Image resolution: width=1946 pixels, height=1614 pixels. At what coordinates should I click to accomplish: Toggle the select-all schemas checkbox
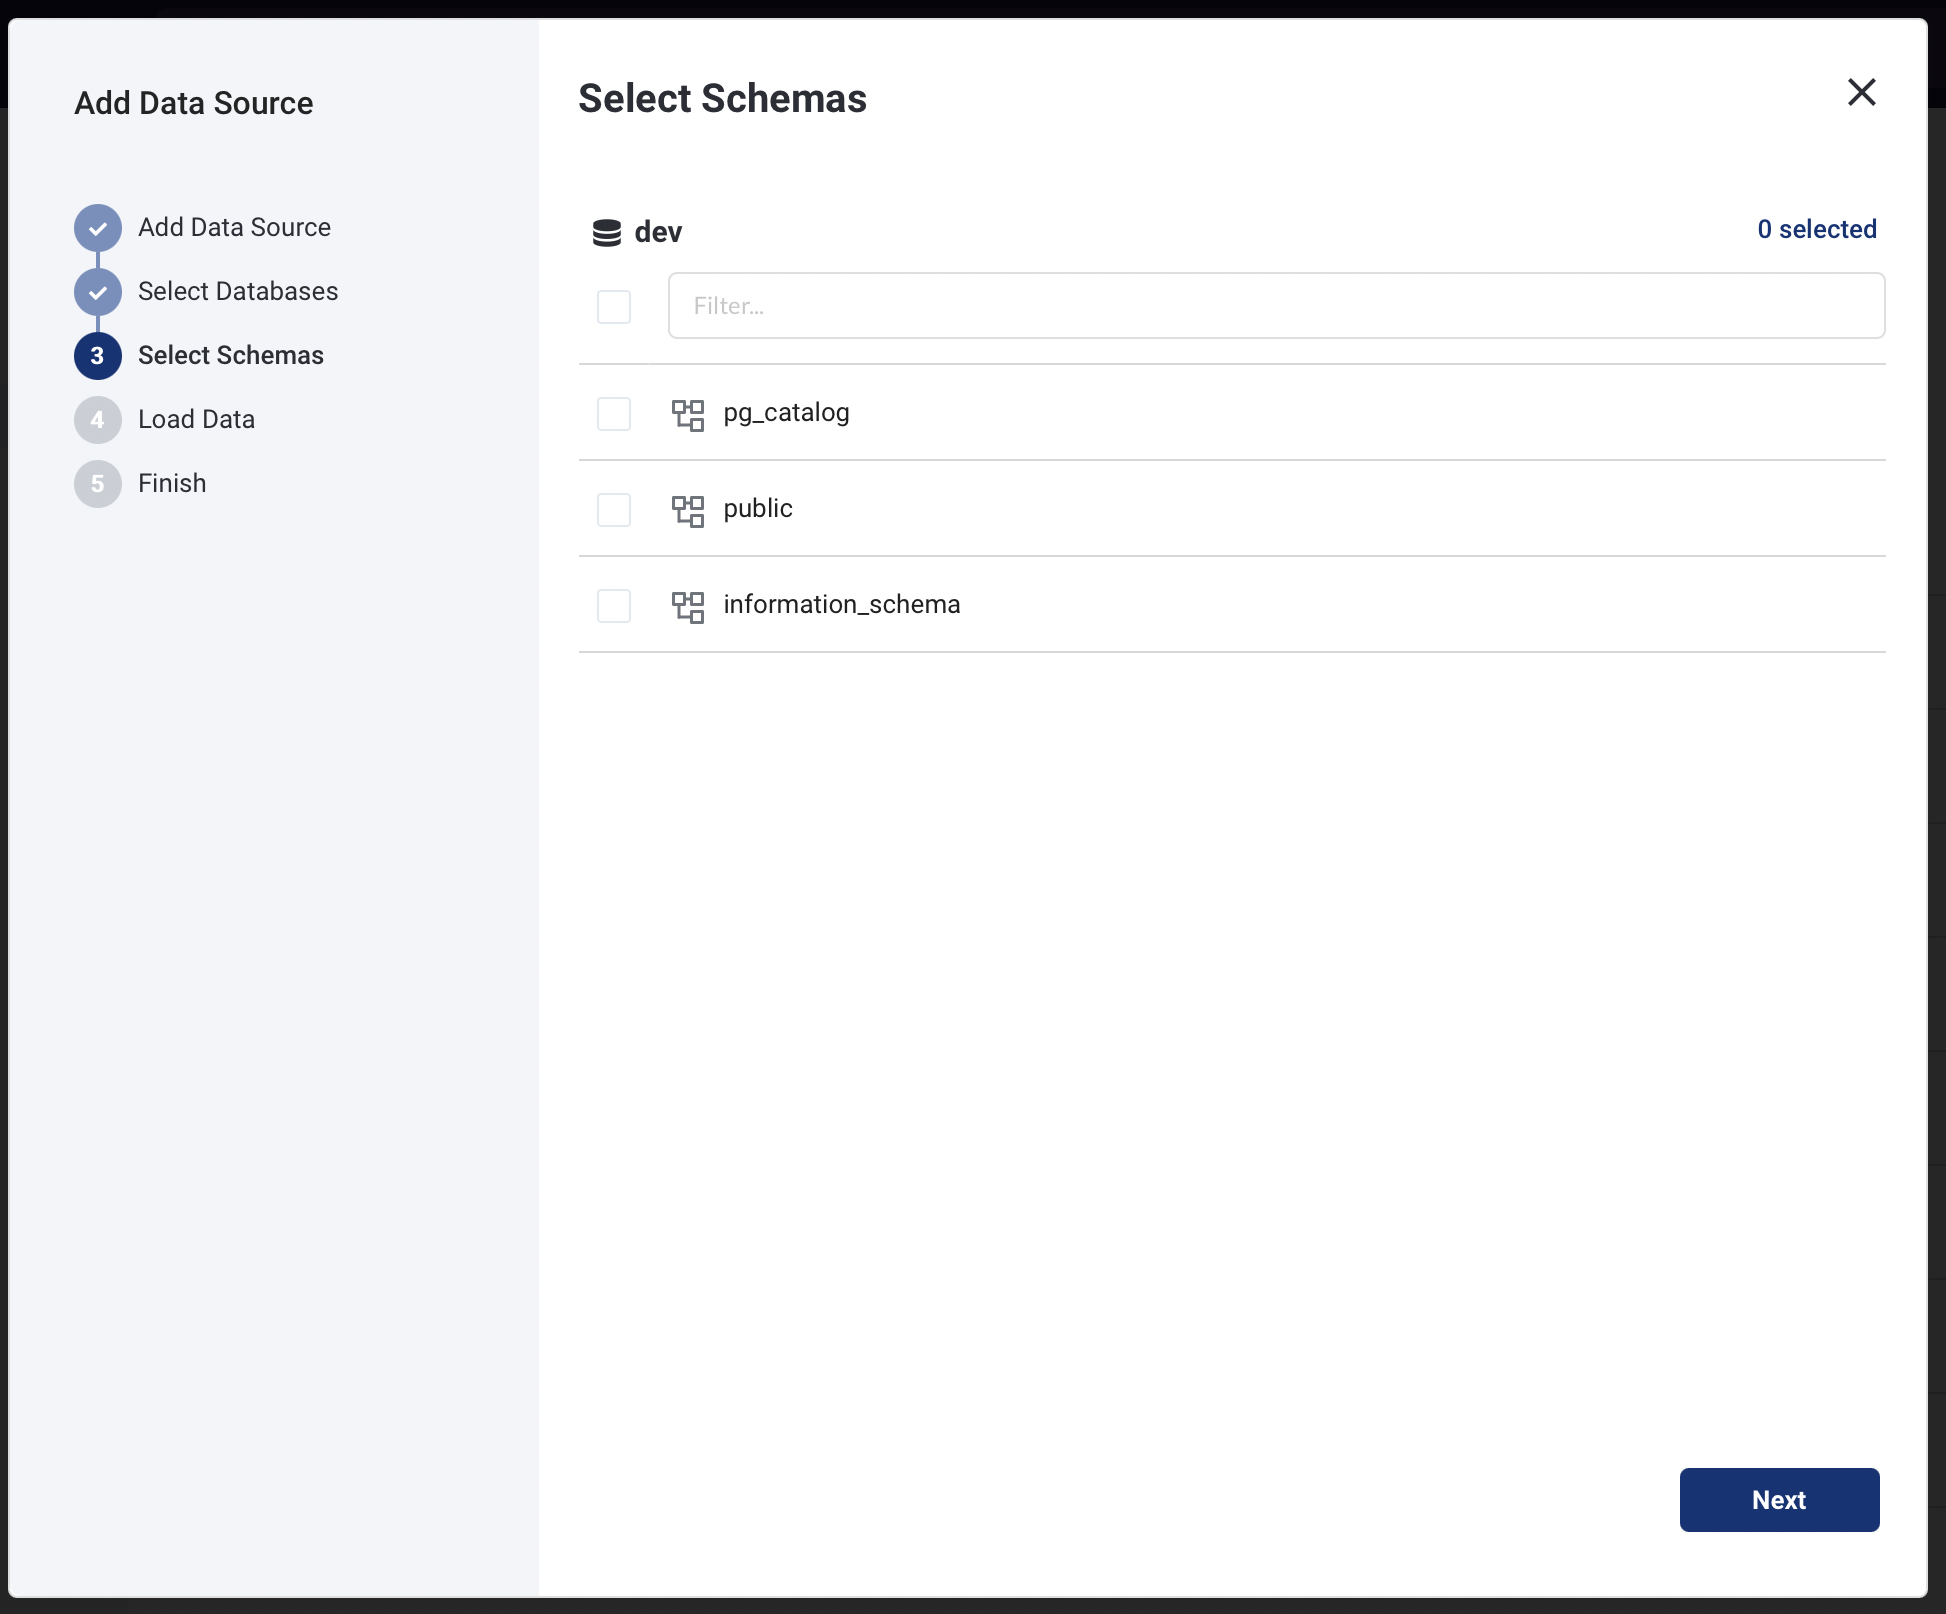(614, 306)
